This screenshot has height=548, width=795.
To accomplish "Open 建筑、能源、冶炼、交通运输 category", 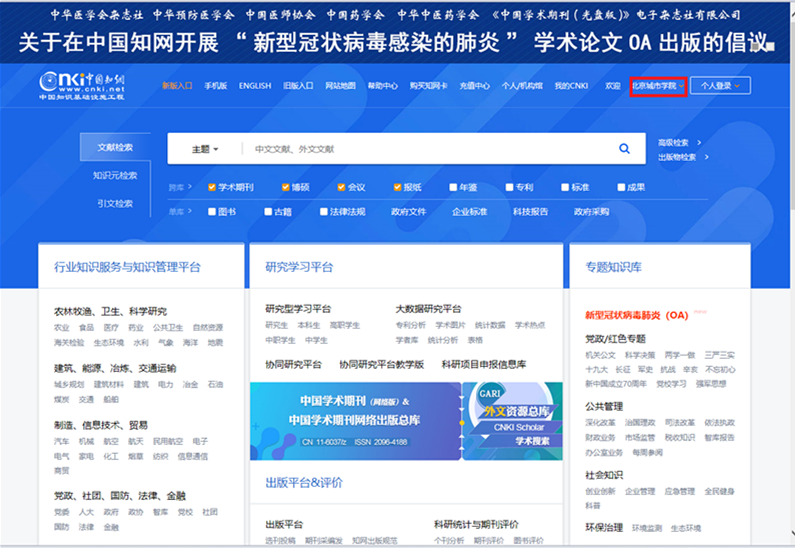I will (x=115, y=368).
